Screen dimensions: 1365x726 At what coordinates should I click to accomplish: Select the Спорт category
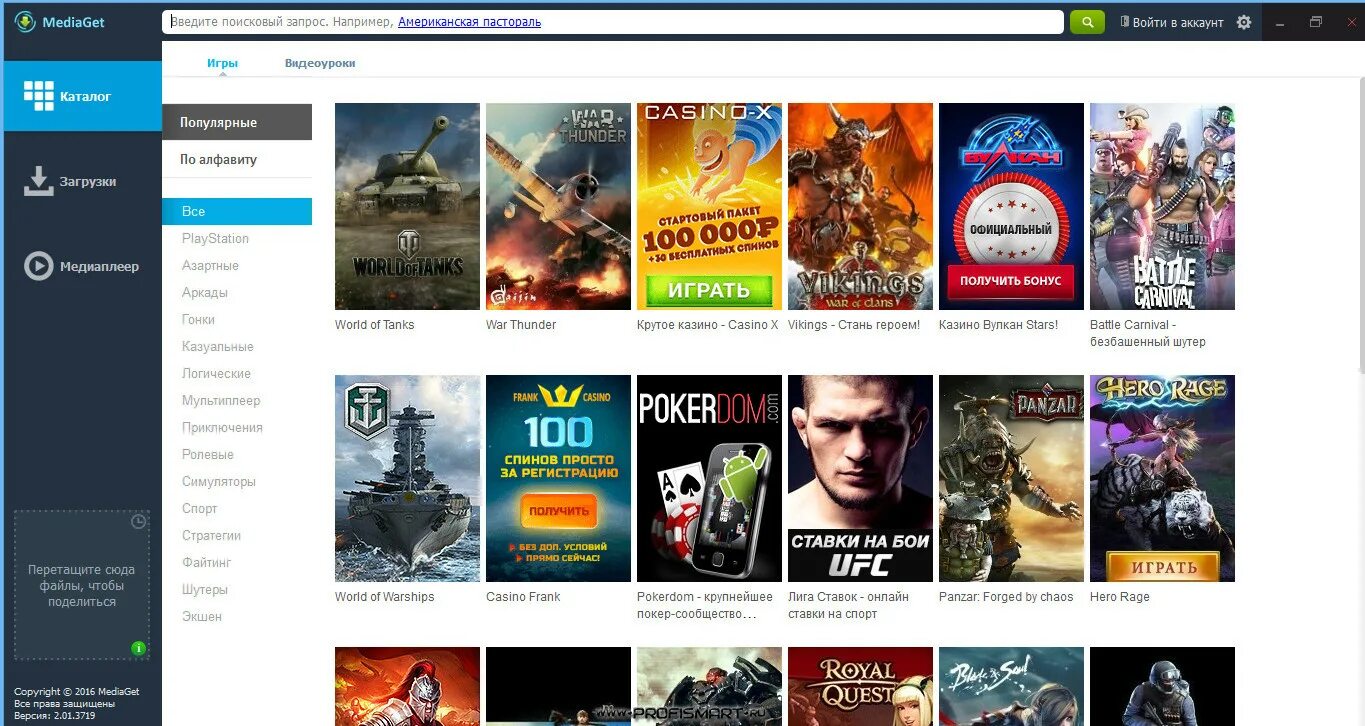click(x=200, y=508)
